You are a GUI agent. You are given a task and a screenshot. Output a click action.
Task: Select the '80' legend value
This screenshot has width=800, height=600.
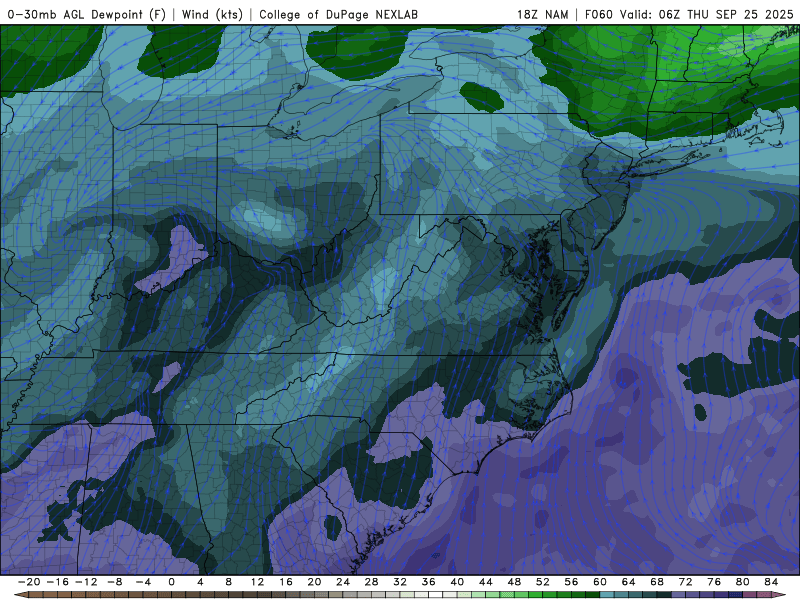743,582
